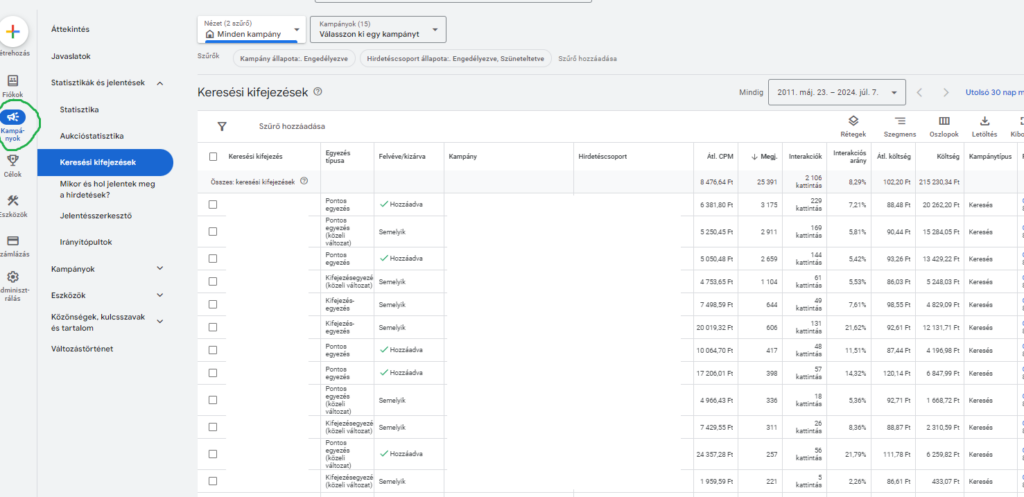Select Aukcióstatisztika in the side menu

93,135
